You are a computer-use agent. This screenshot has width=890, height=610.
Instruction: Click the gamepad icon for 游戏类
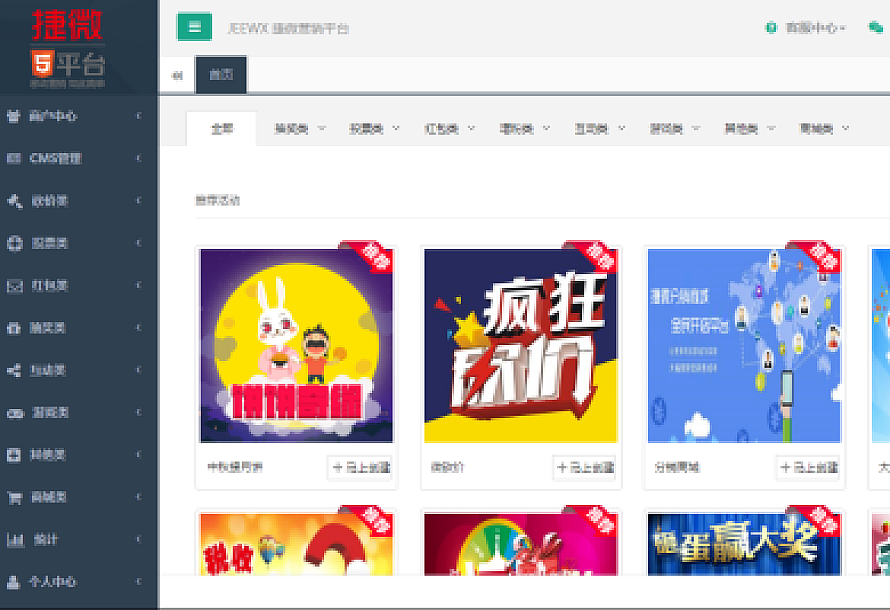click(14, 413)
